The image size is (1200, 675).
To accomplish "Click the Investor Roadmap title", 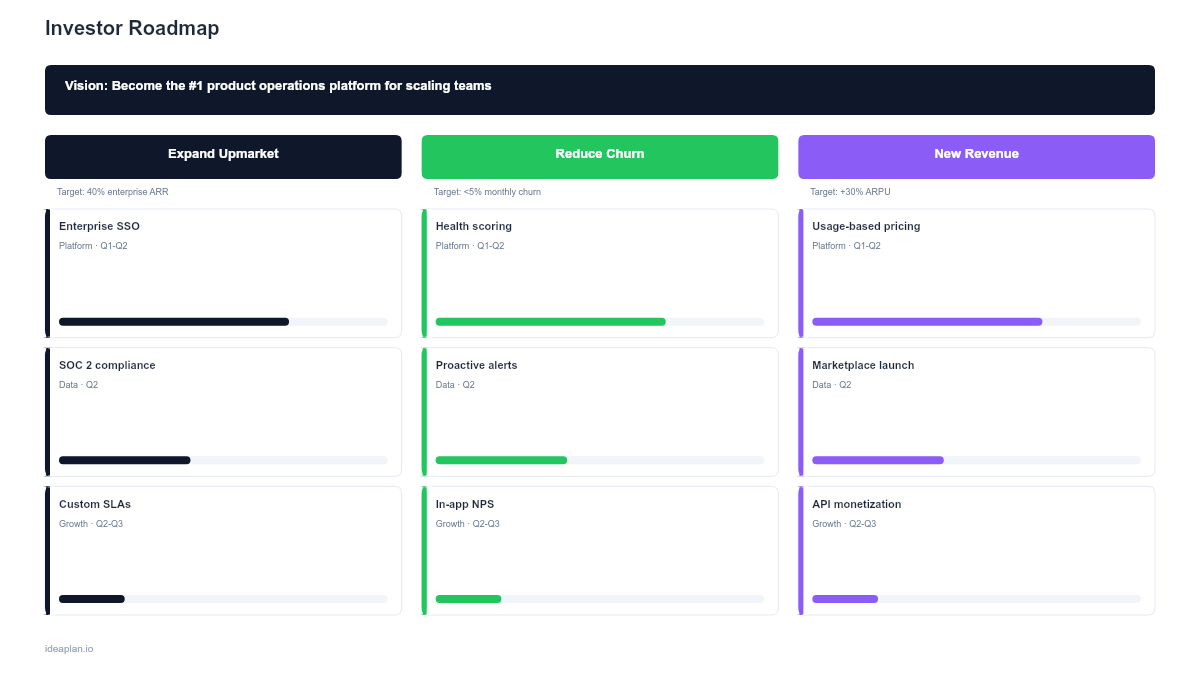I will (x=131, y=28).
